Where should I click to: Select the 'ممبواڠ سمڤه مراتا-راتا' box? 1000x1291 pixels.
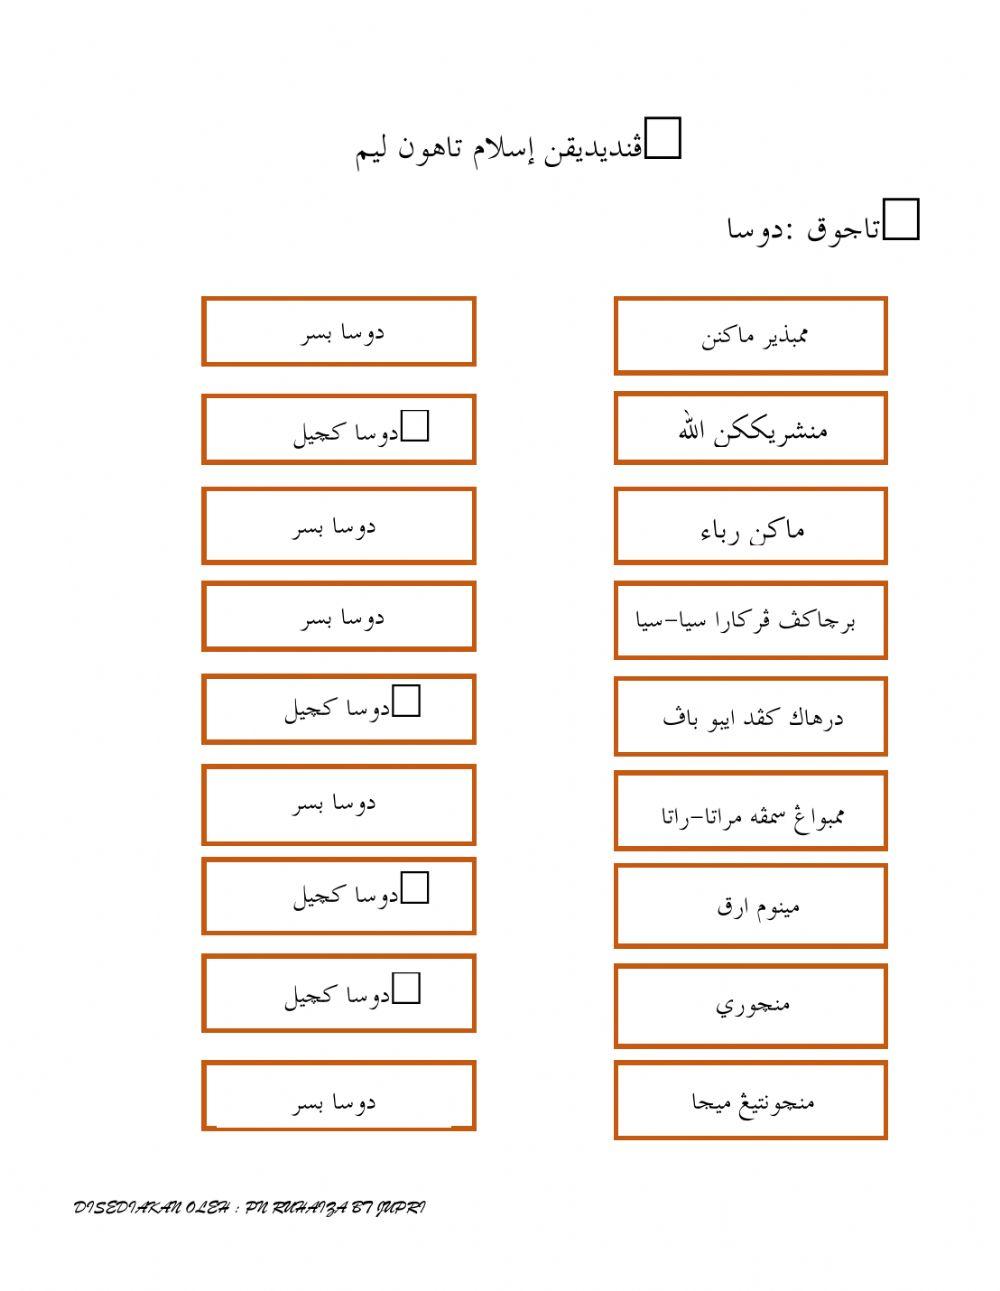point(750,811)
